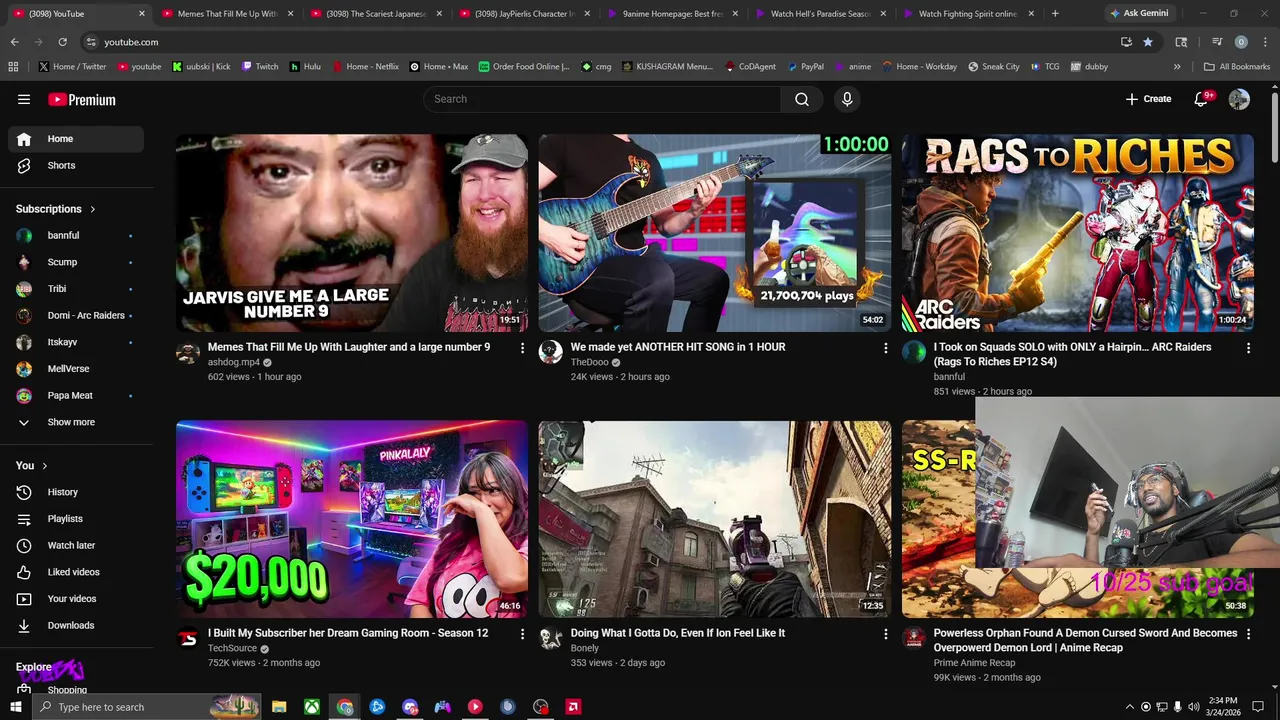Click the Ask Gemini button
This screenshot has height=720, width=1280.
[x=1139, y=14]
